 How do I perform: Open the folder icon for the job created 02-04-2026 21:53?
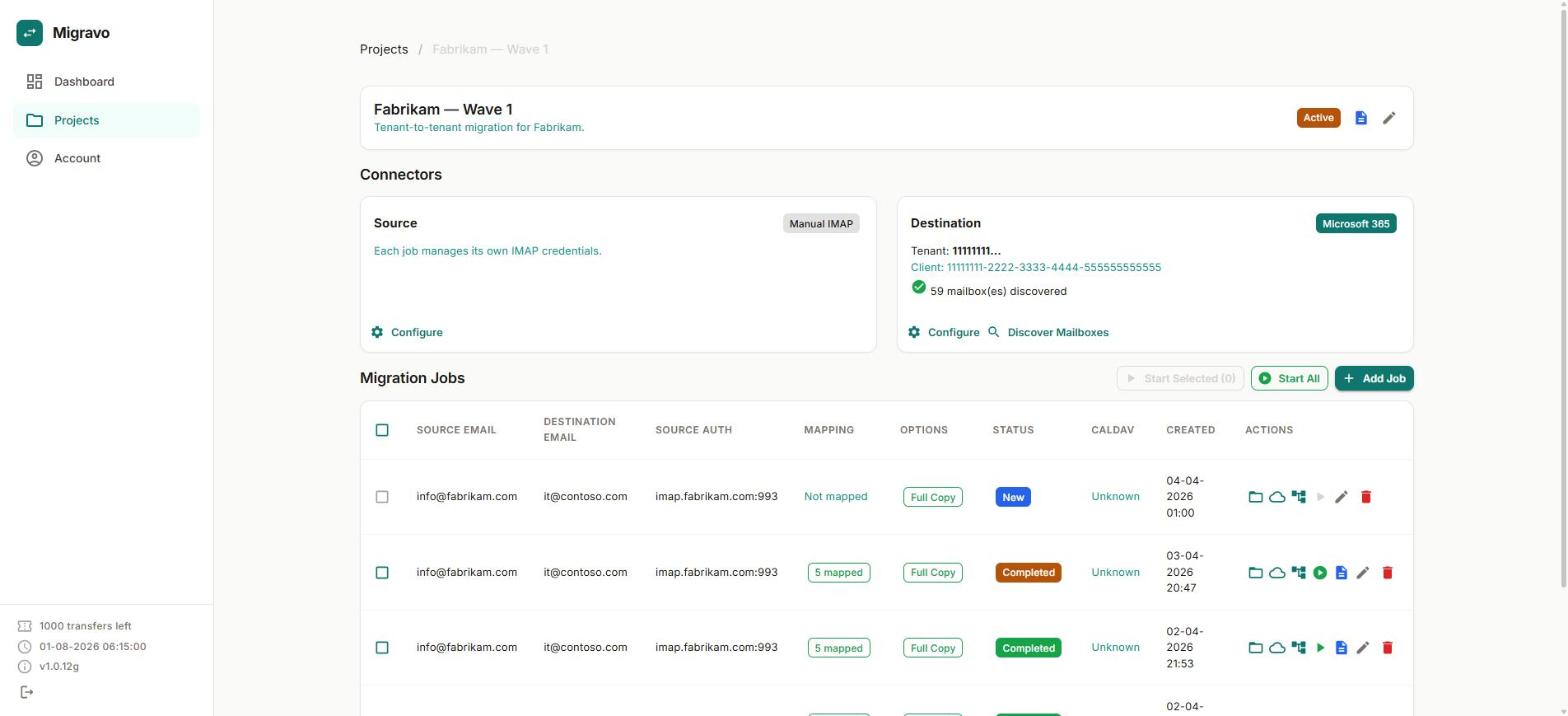click(1255, 648)
